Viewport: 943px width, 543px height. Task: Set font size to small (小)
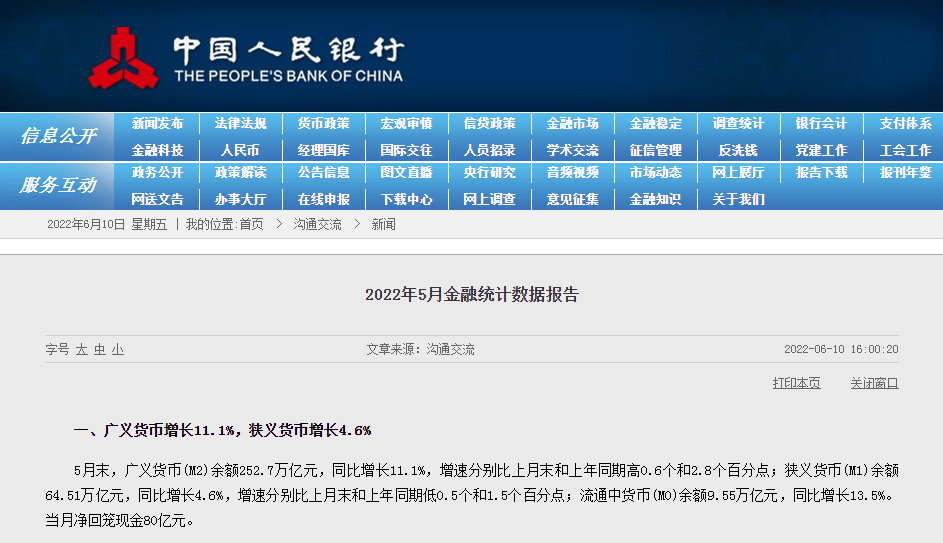click(118, 350)
